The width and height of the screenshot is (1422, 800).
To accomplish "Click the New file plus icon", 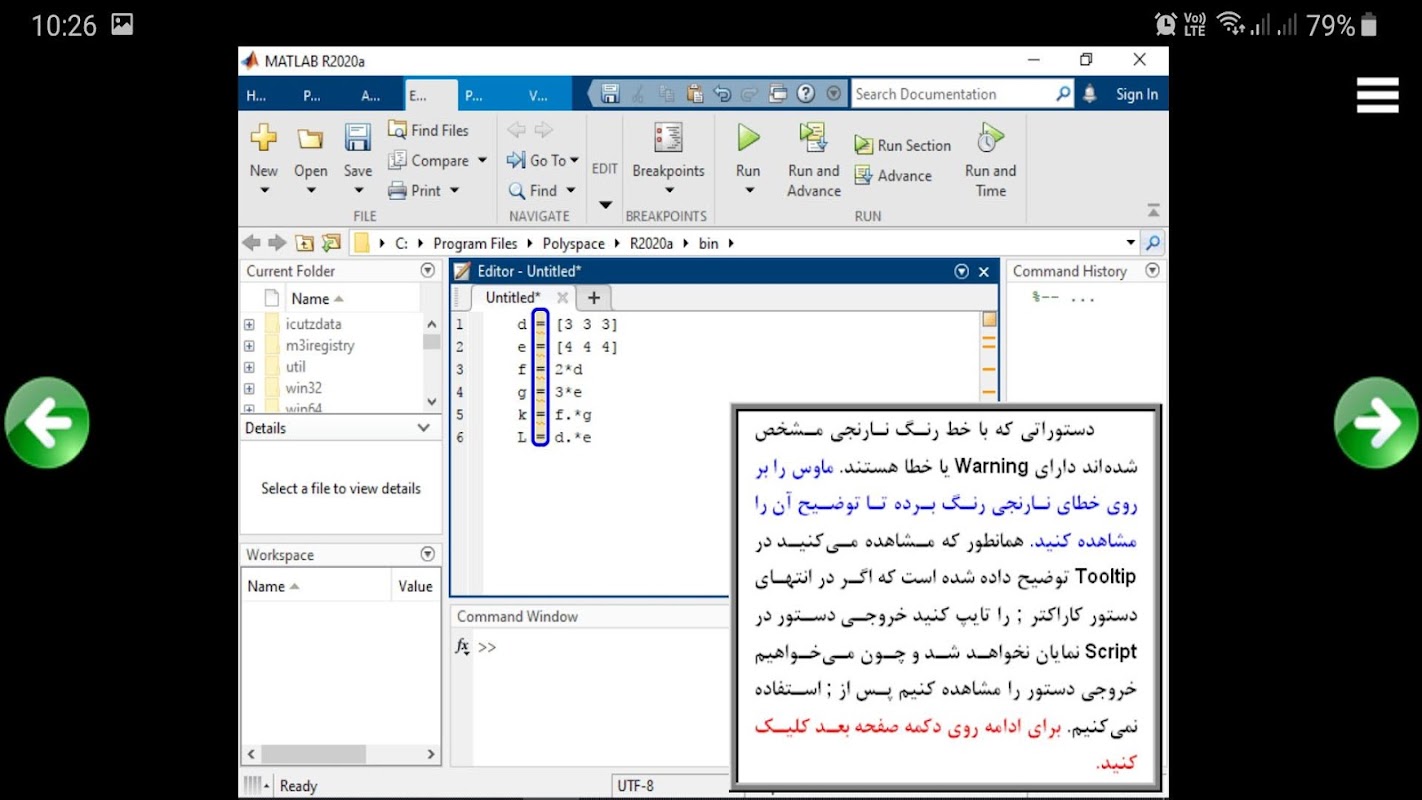I will pos(263,138).
